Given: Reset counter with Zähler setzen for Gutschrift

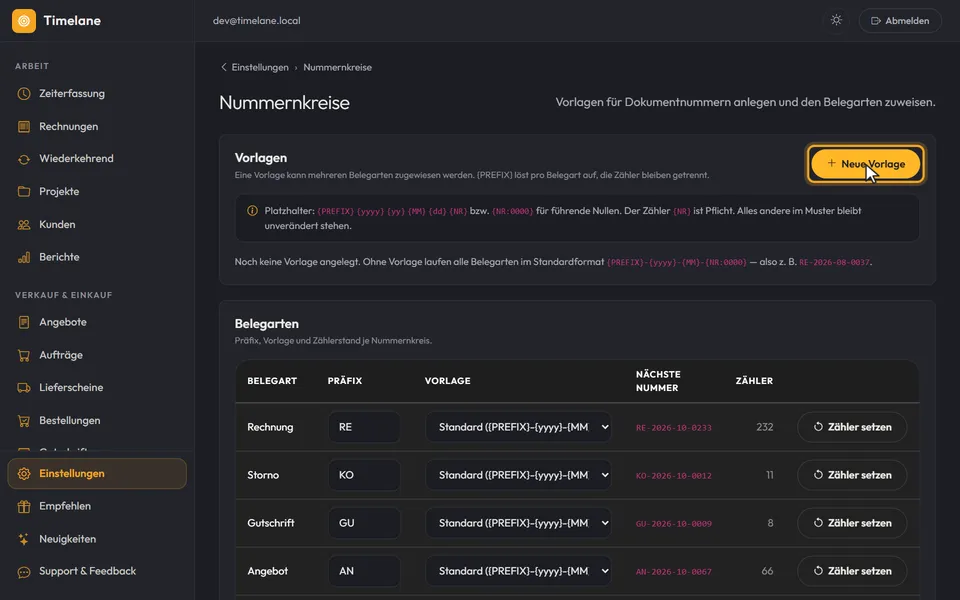Looking at the screenshot, I should (852, 523).
